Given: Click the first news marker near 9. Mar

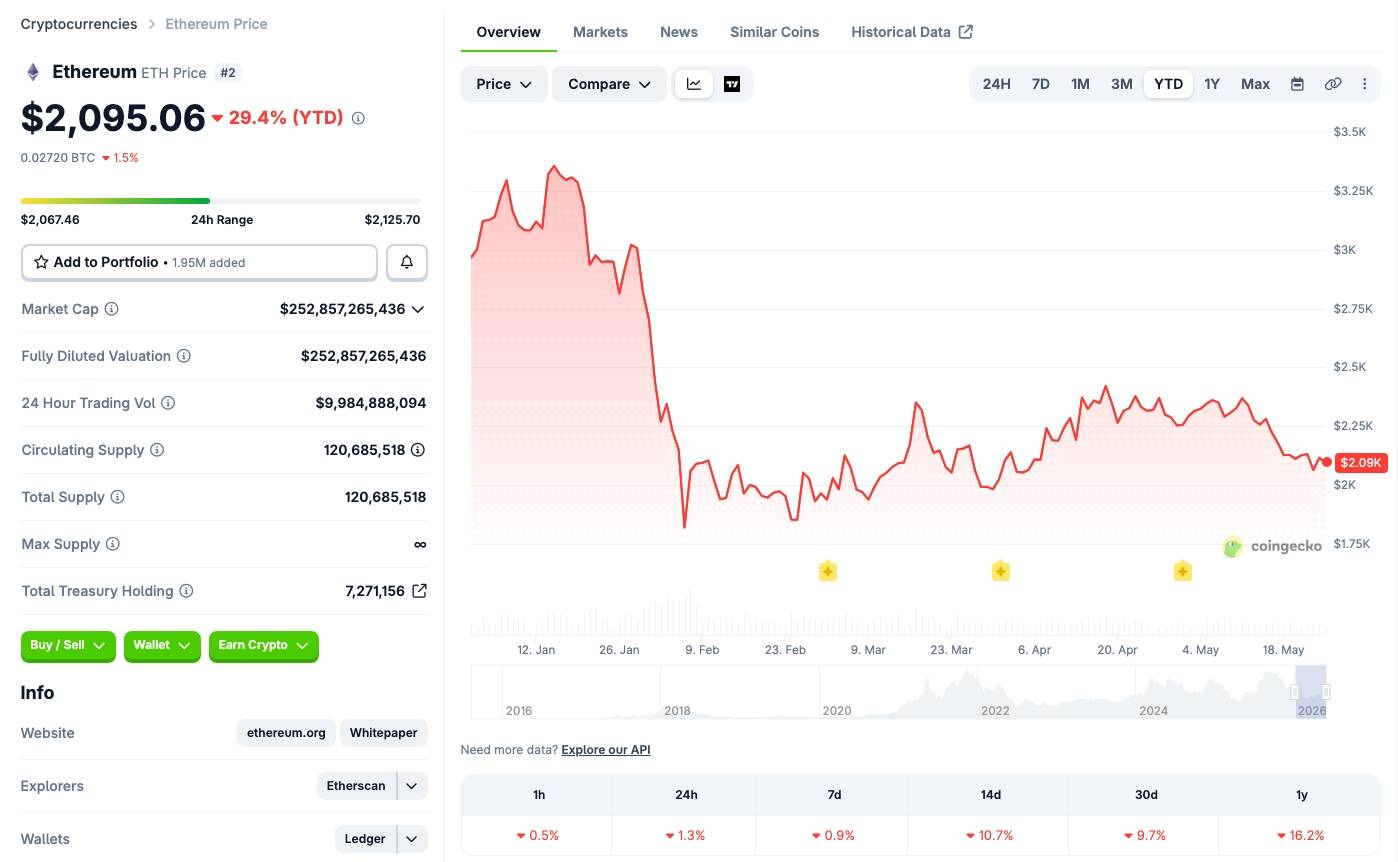Looking at the screenshot, I should (x=827, y=571).
